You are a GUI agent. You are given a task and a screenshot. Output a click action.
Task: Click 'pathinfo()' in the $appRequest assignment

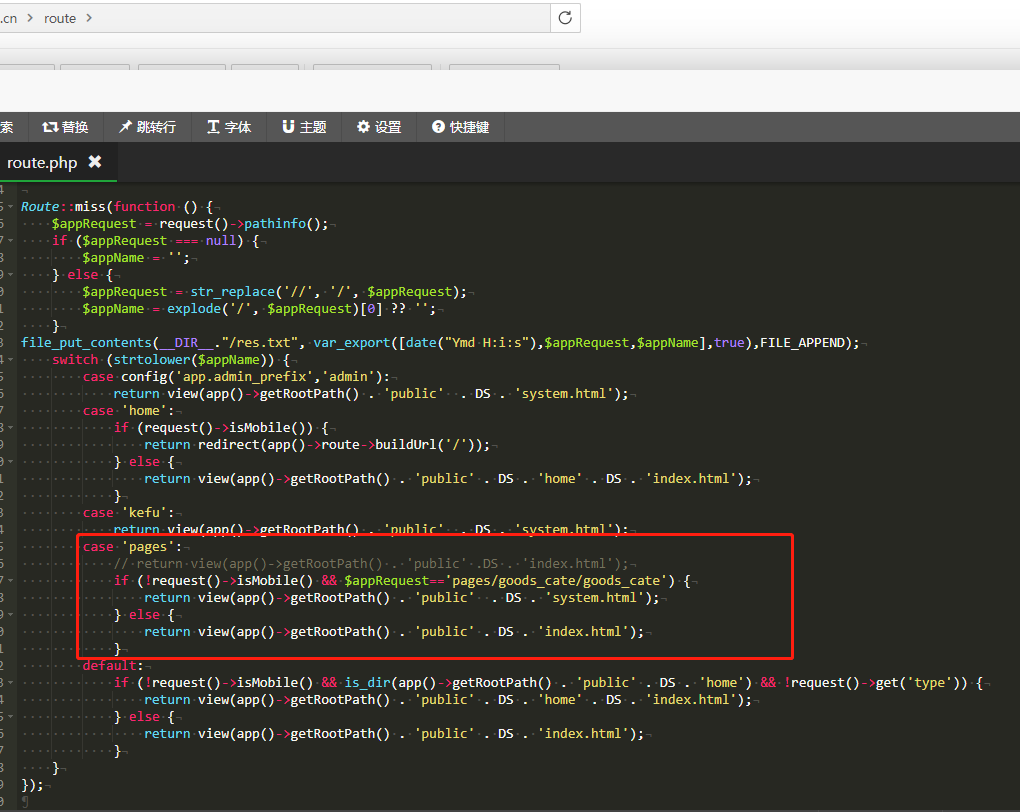click(x=282, y=224)
